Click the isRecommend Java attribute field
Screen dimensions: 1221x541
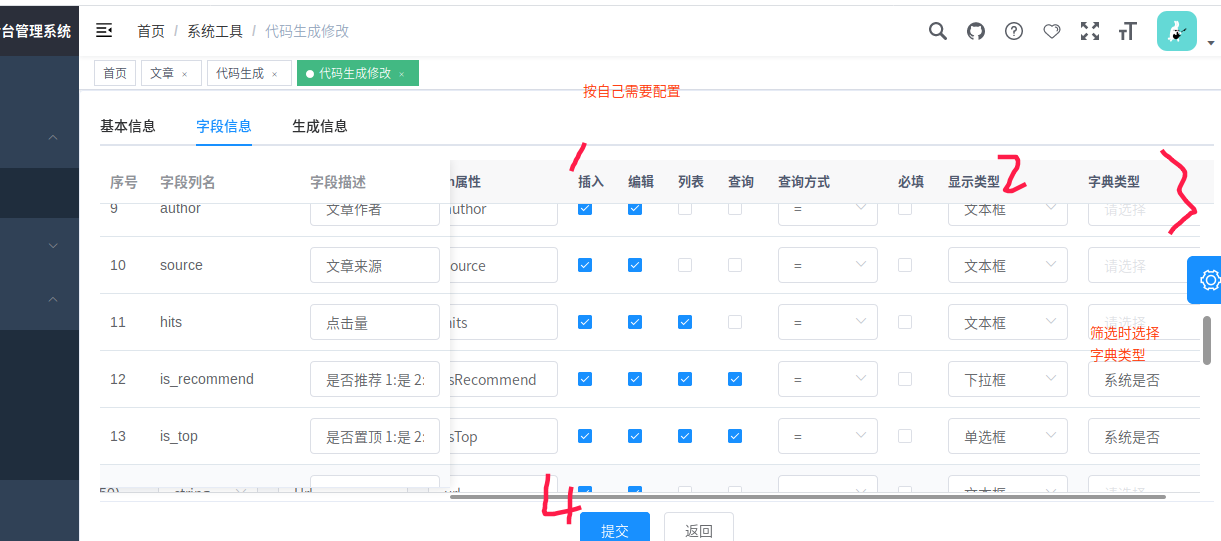pyautogui.click(x=504, y=379)
